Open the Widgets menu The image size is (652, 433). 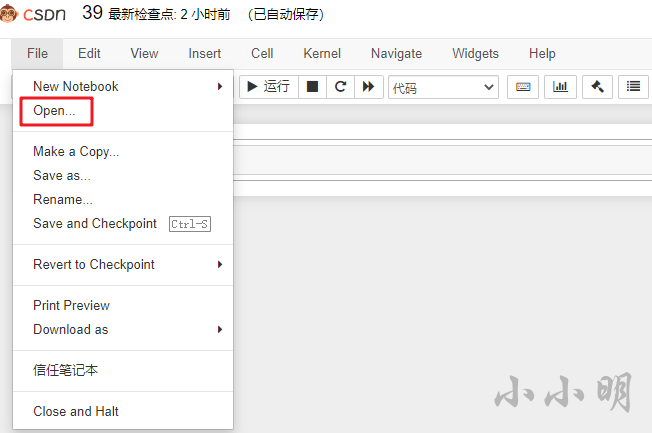[x=476, y=54]
